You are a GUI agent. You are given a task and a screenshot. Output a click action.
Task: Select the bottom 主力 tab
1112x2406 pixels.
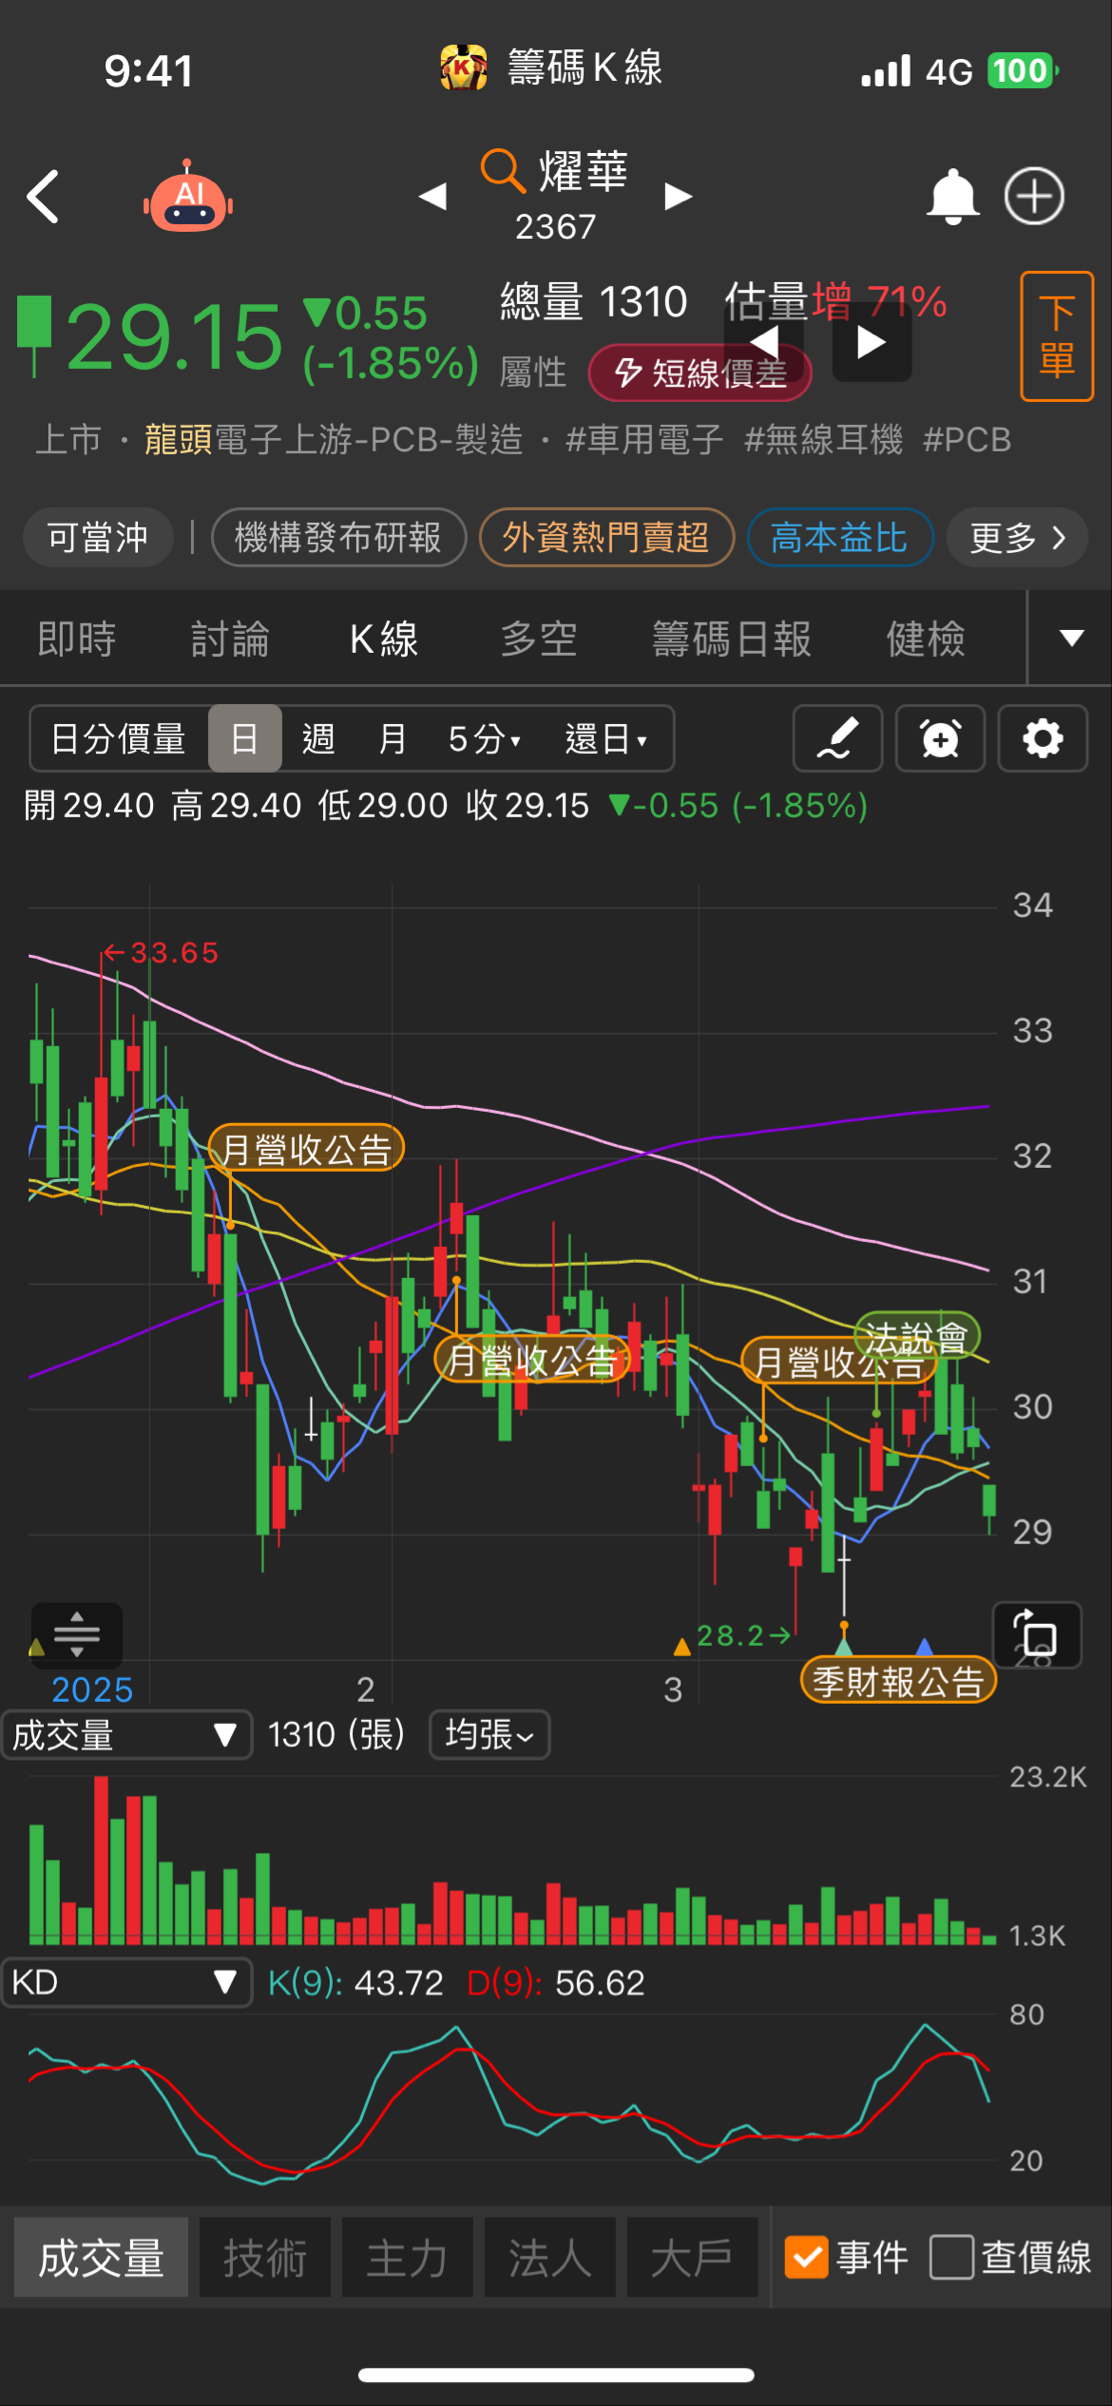click(x=407, y=2257)
